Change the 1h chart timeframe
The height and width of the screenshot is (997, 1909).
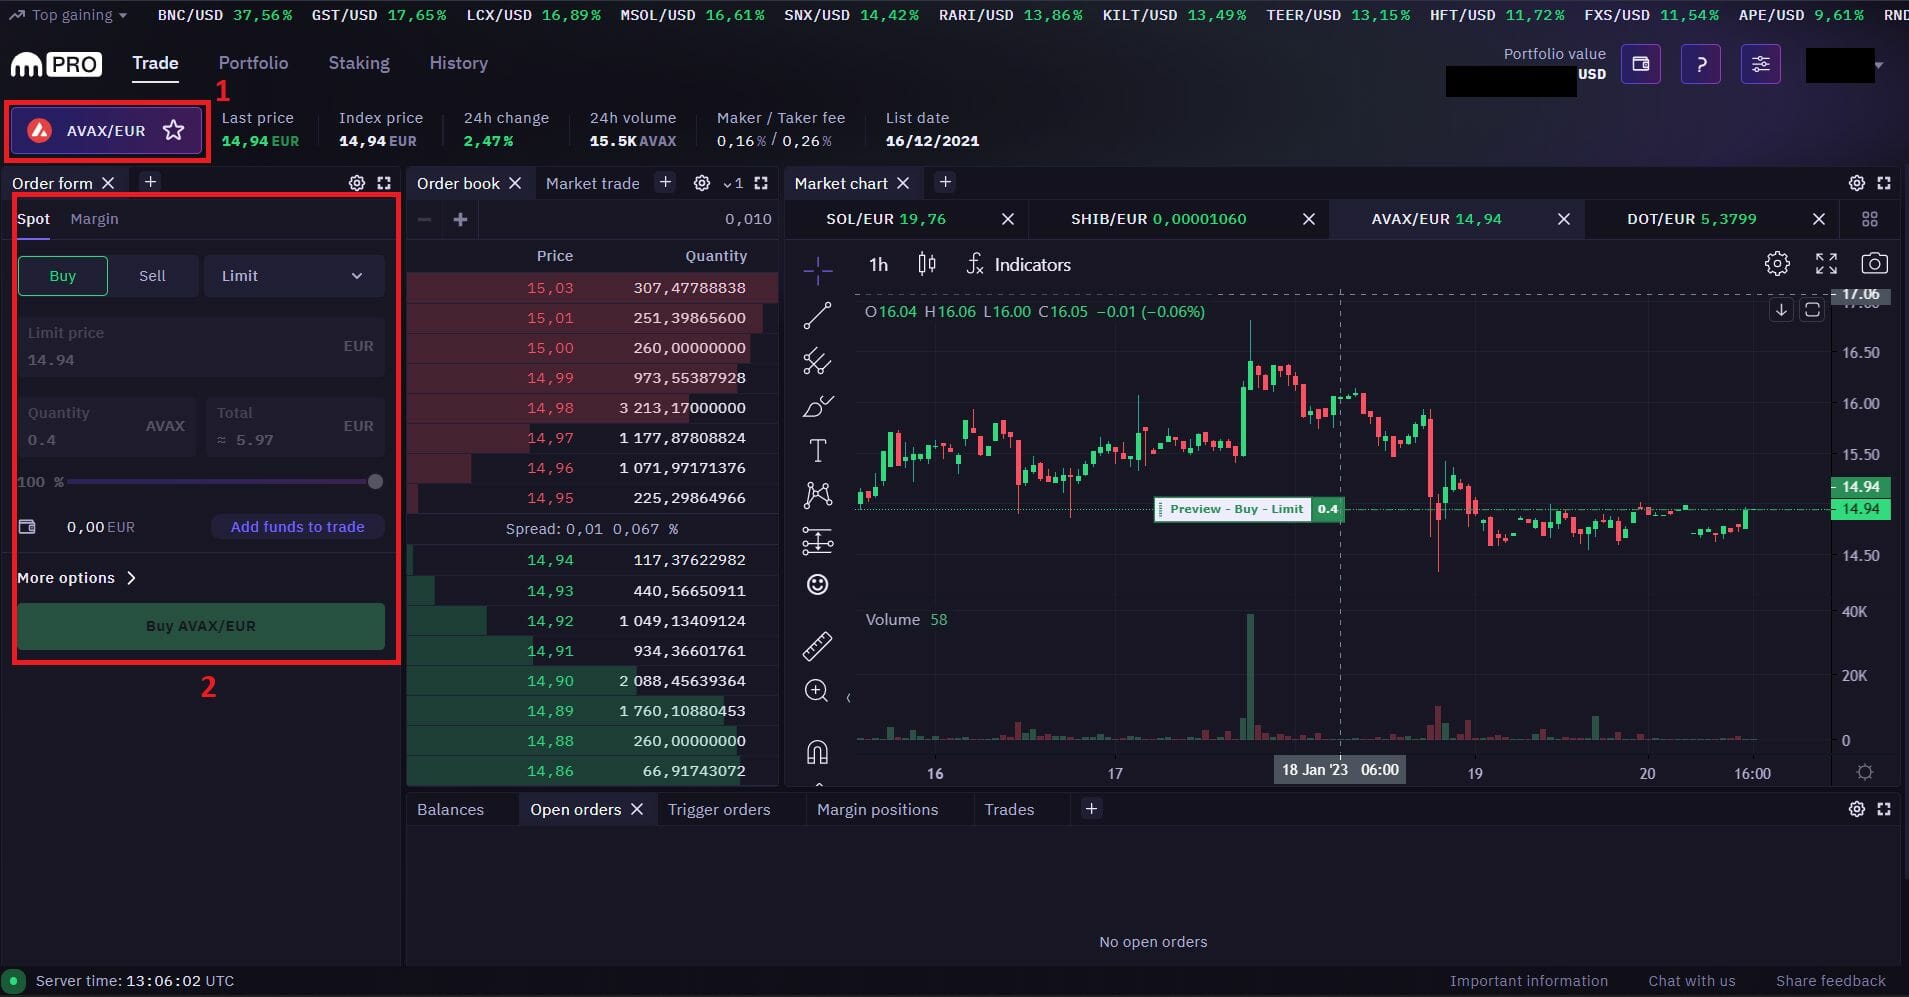(x=878, y=264)
